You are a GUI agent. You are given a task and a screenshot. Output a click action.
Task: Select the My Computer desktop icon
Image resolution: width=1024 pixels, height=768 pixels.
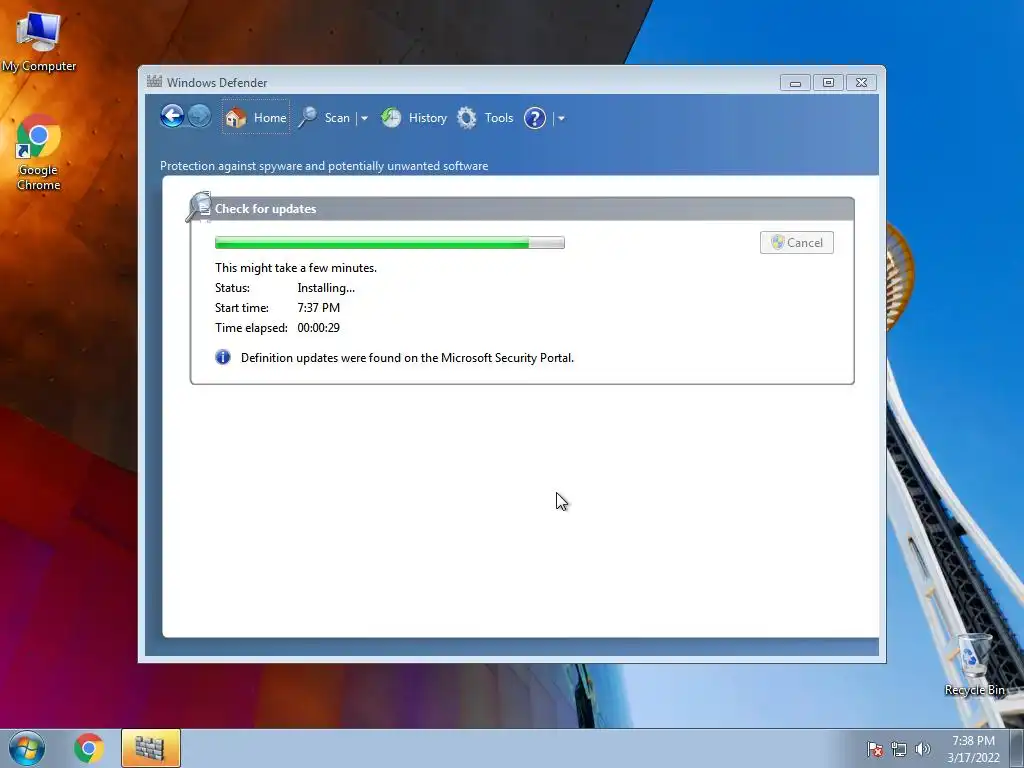pos(39,41)
